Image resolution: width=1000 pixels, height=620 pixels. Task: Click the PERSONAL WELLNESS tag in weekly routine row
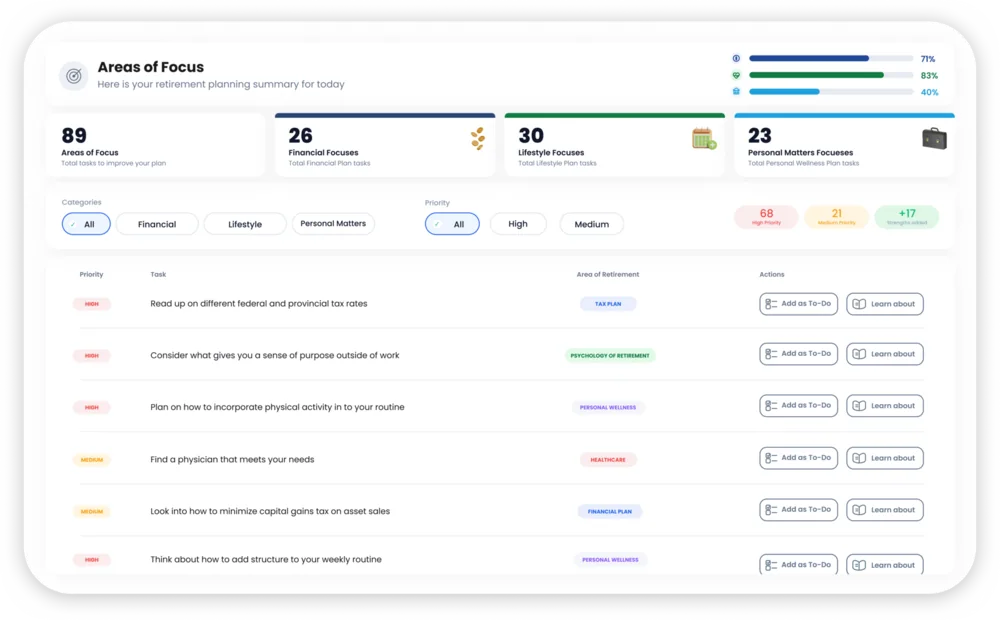point(610,559)
